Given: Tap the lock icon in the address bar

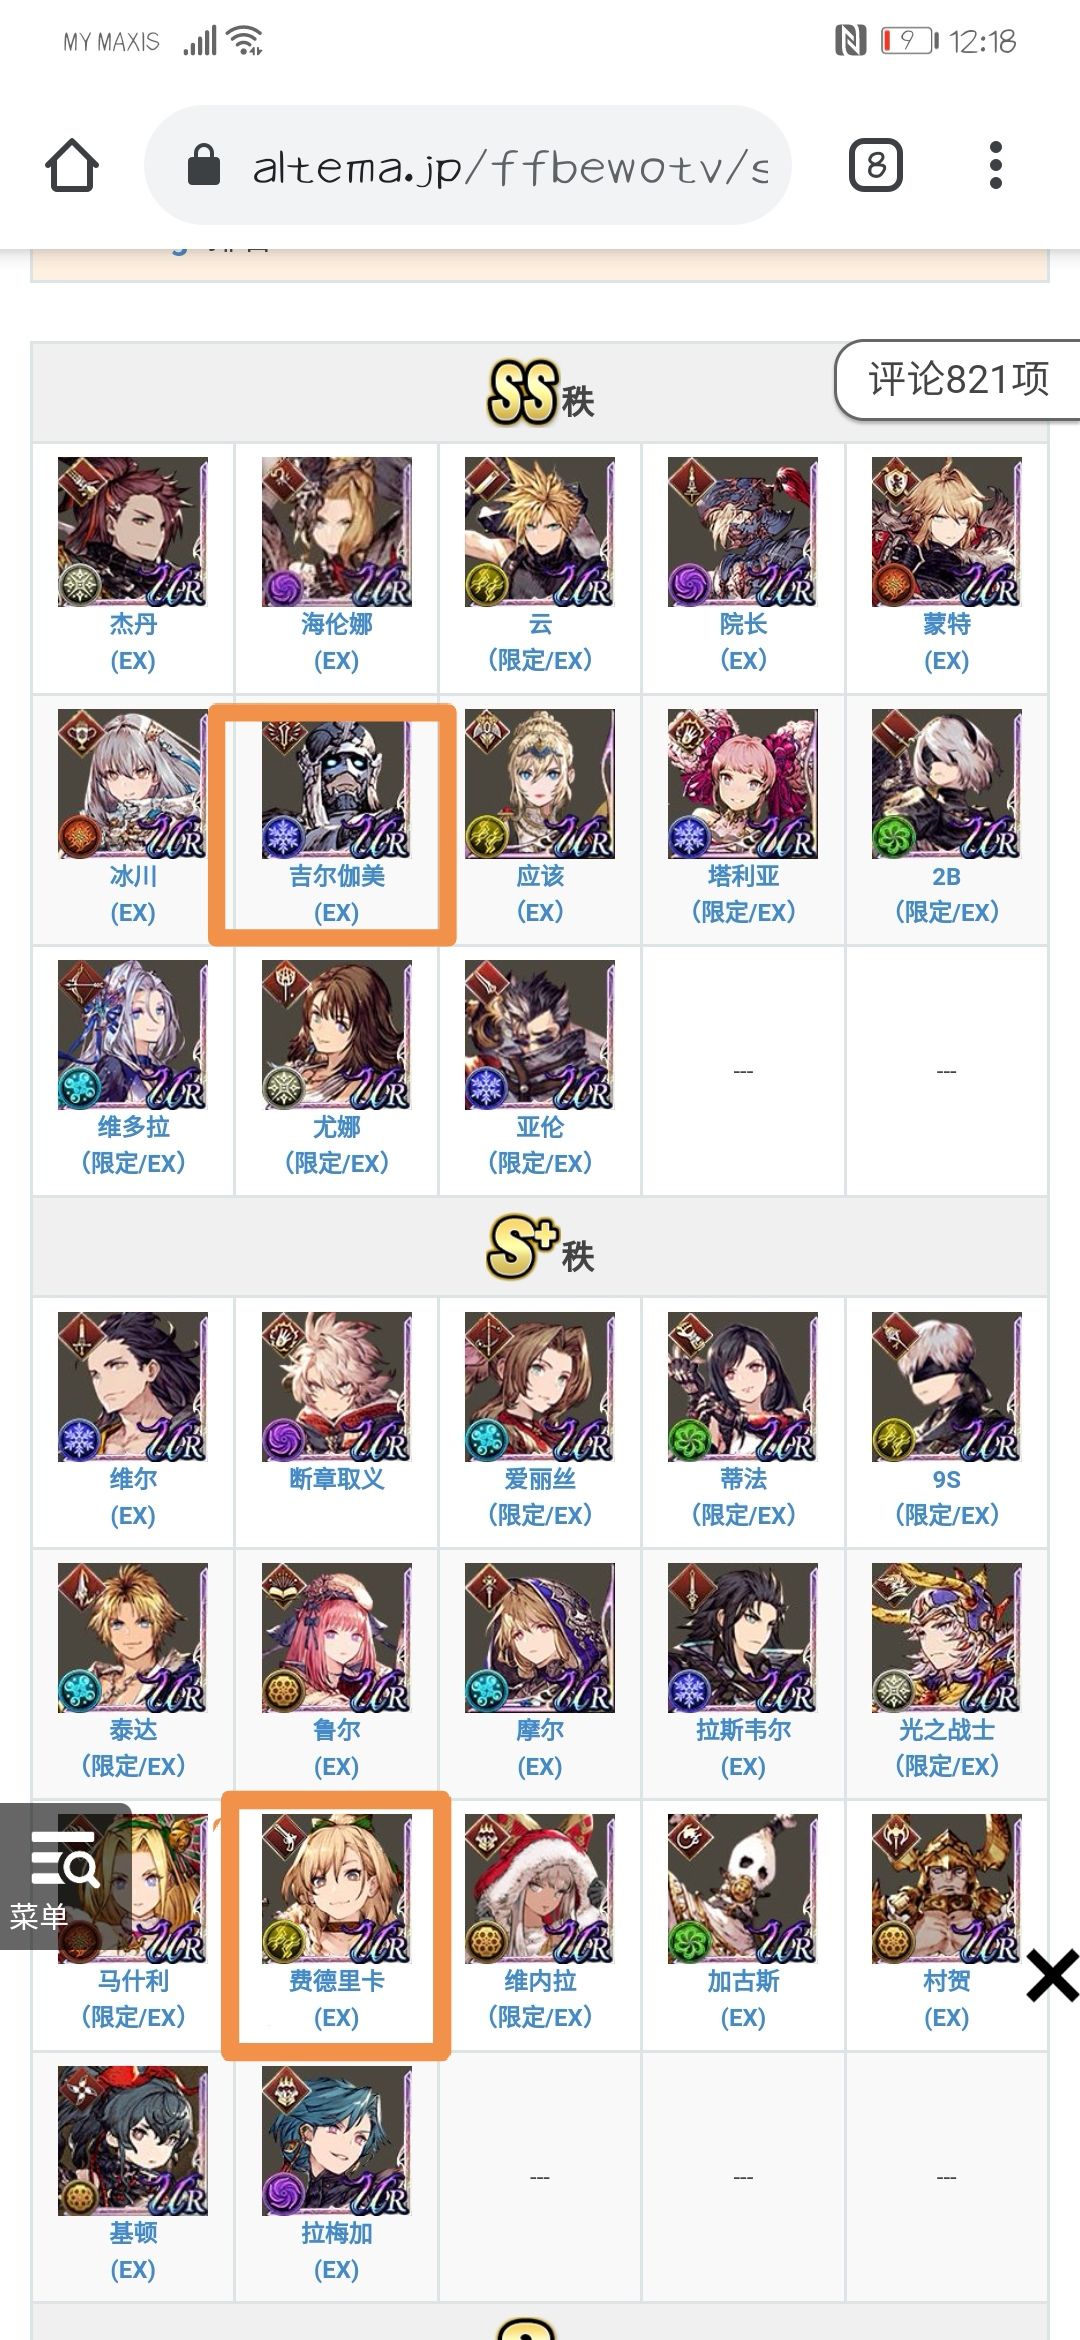Looking at the screenshot, I should coord(204,166).
